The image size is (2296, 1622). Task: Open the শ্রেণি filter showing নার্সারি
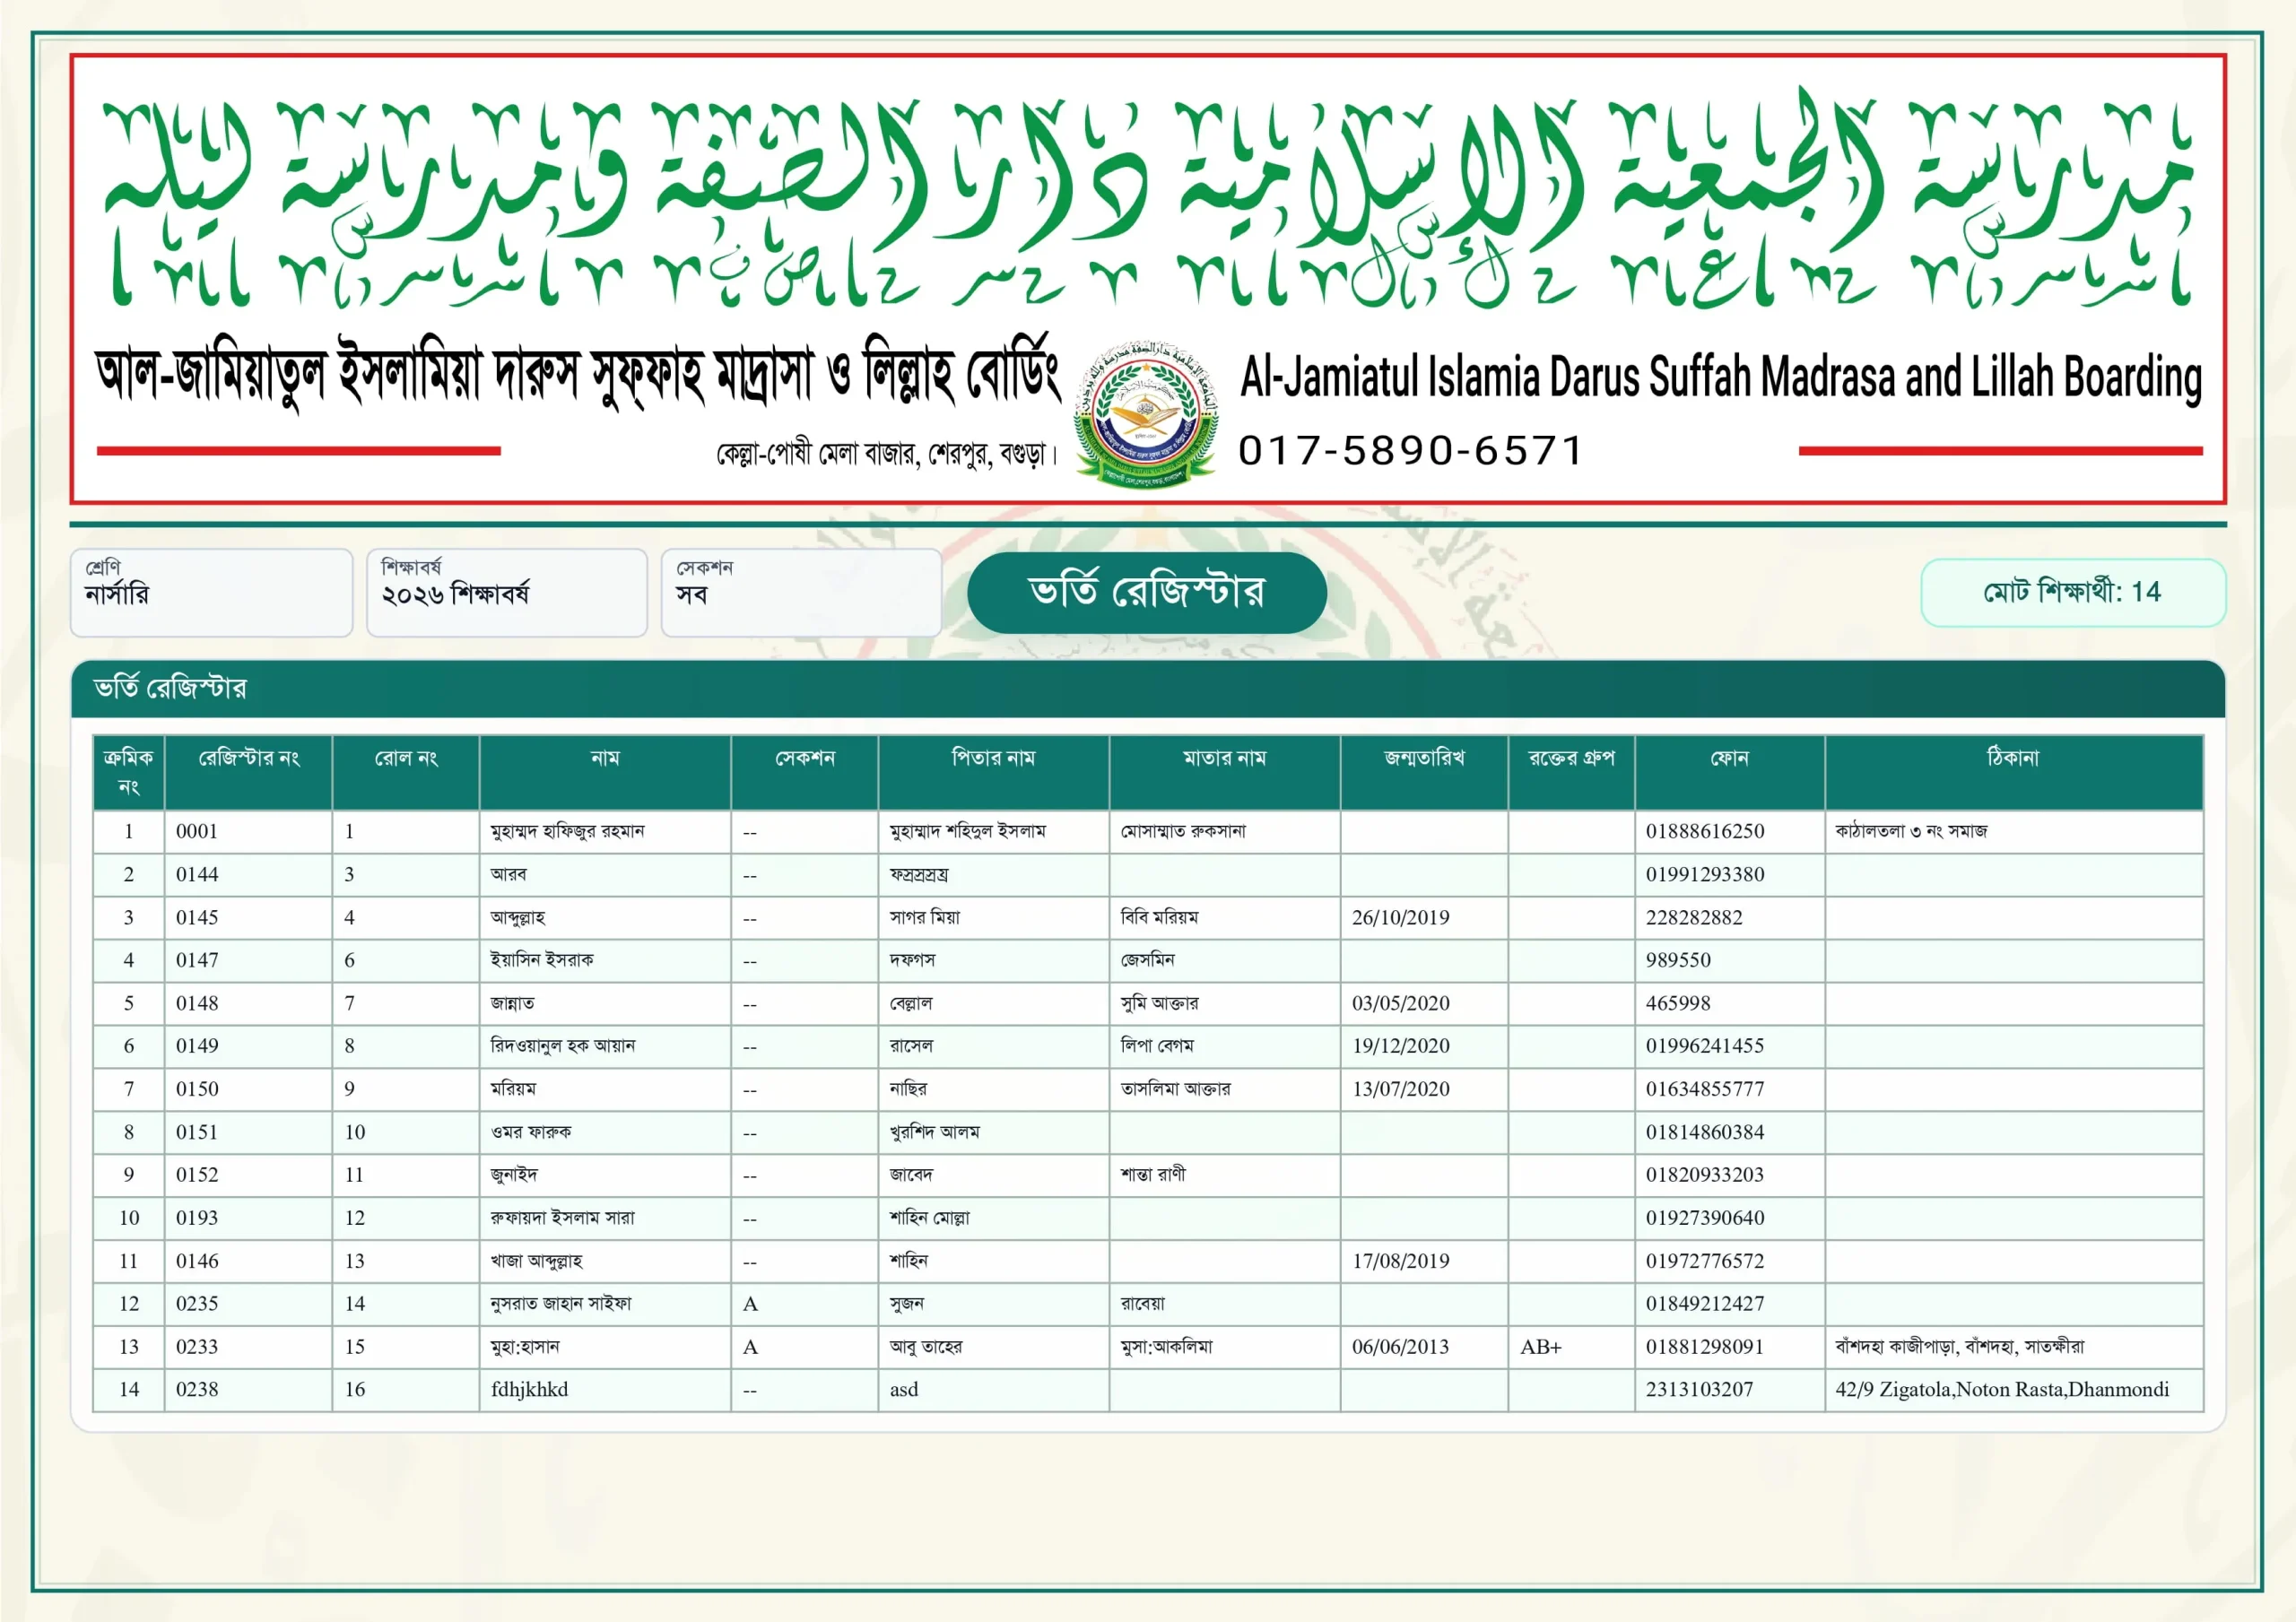coord(212,592)
